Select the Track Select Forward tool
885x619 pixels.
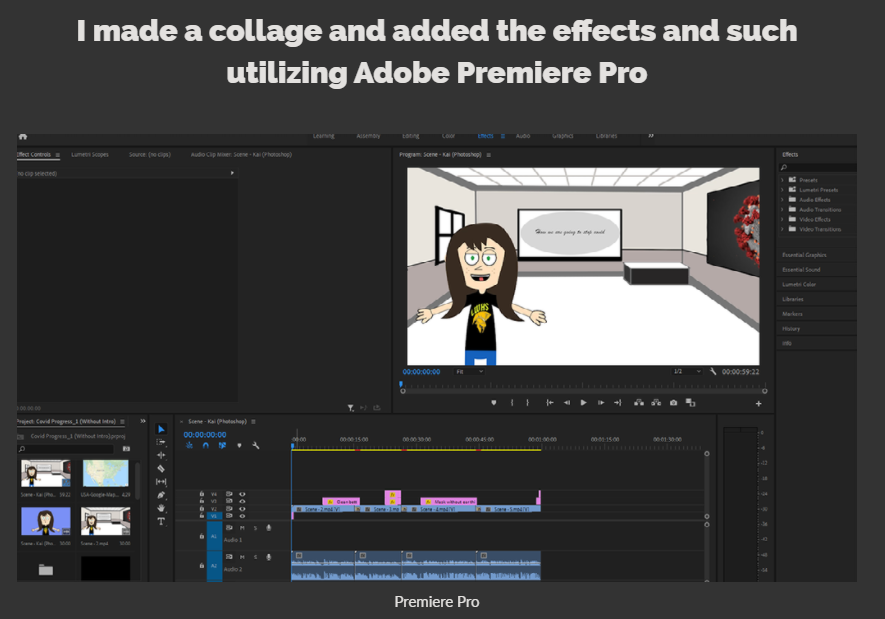[x=161, y=442]
